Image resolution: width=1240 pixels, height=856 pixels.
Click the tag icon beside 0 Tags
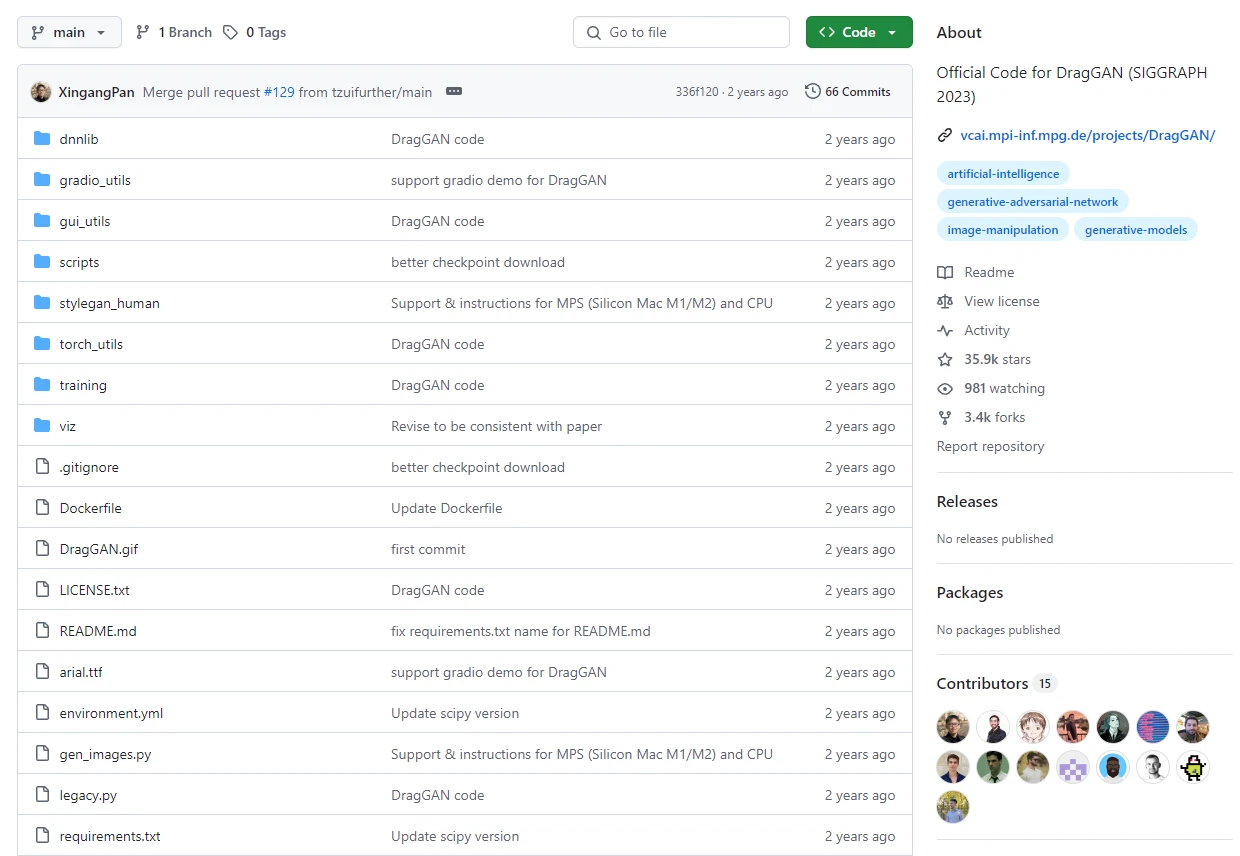pos(231,32)
